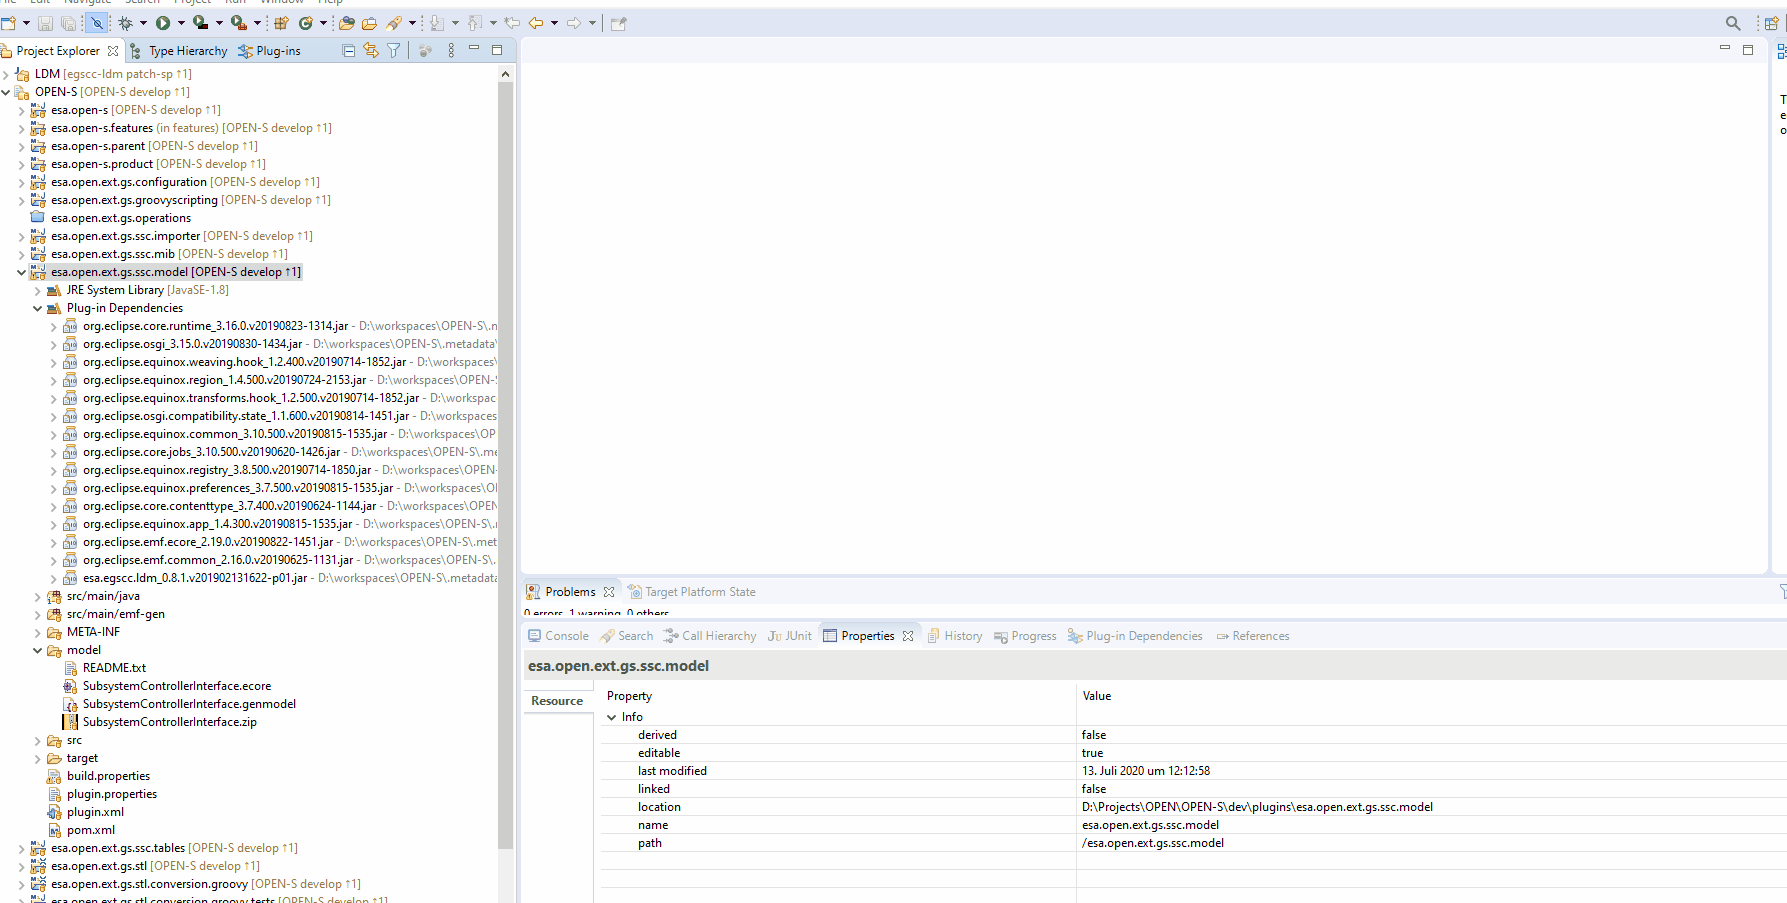
Task: Click Collapse All icon in Project Explorer
Action: point(349,51)
